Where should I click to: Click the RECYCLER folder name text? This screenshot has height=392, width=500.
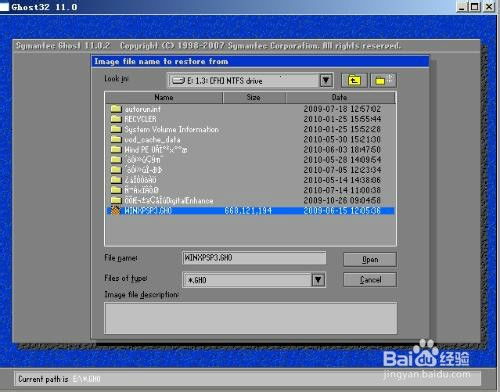coord(140,119)
